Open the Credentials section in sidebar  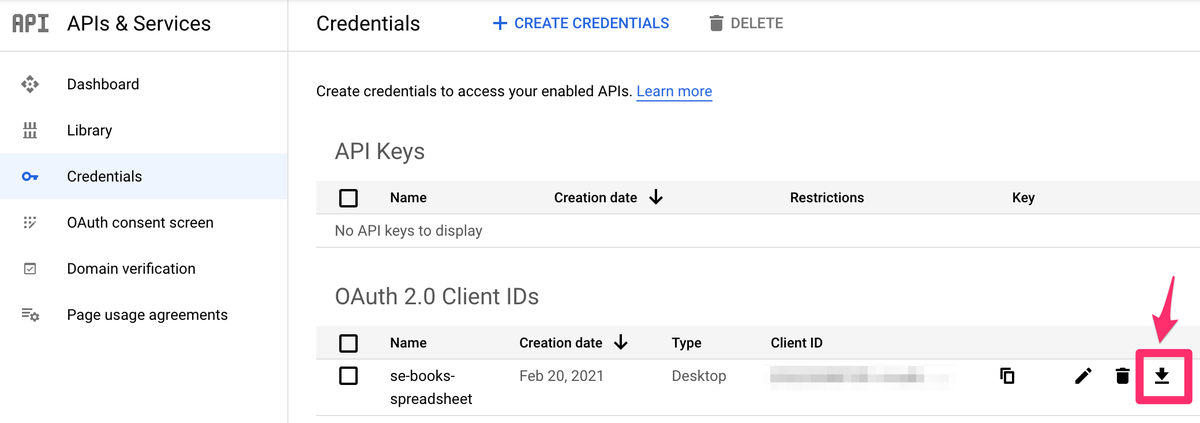coord(104,176)
